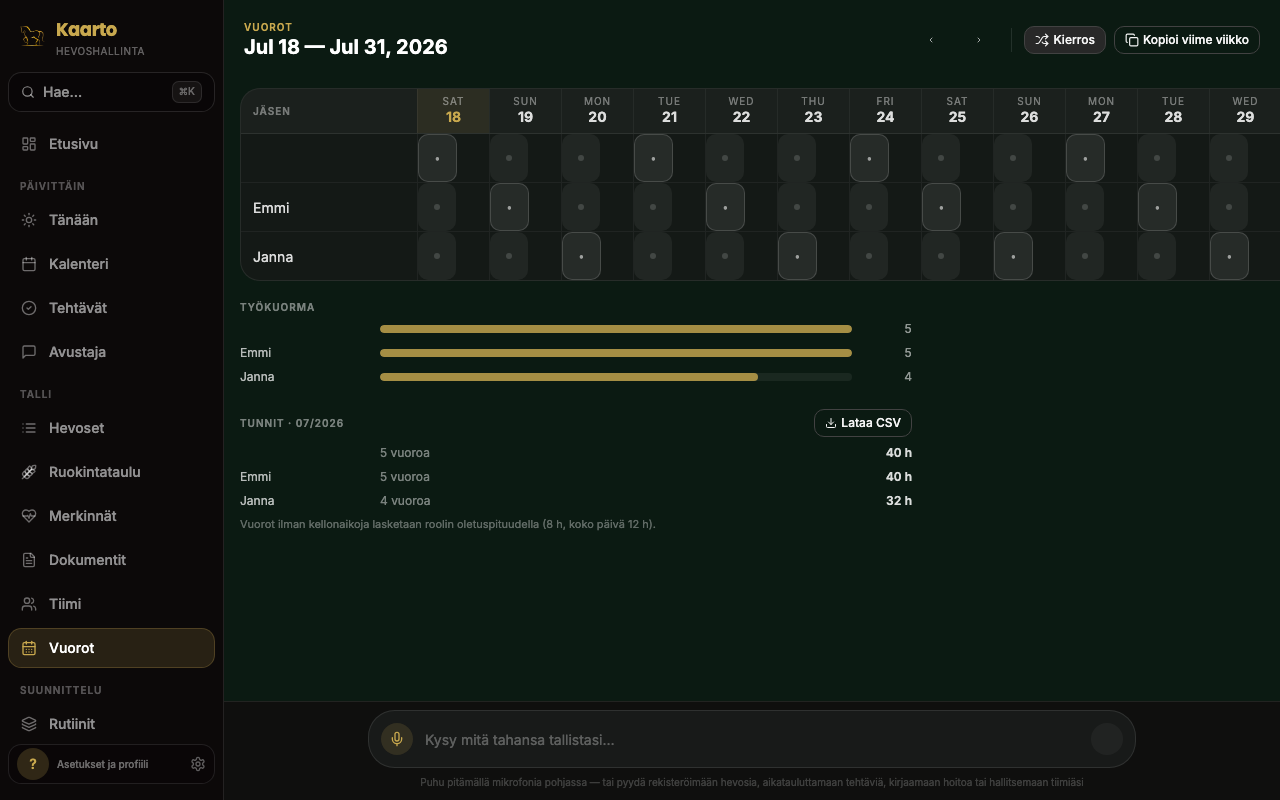Toggle Janna's shift on Fri 24
The image size is (1280, 800).
coord(869,256)
